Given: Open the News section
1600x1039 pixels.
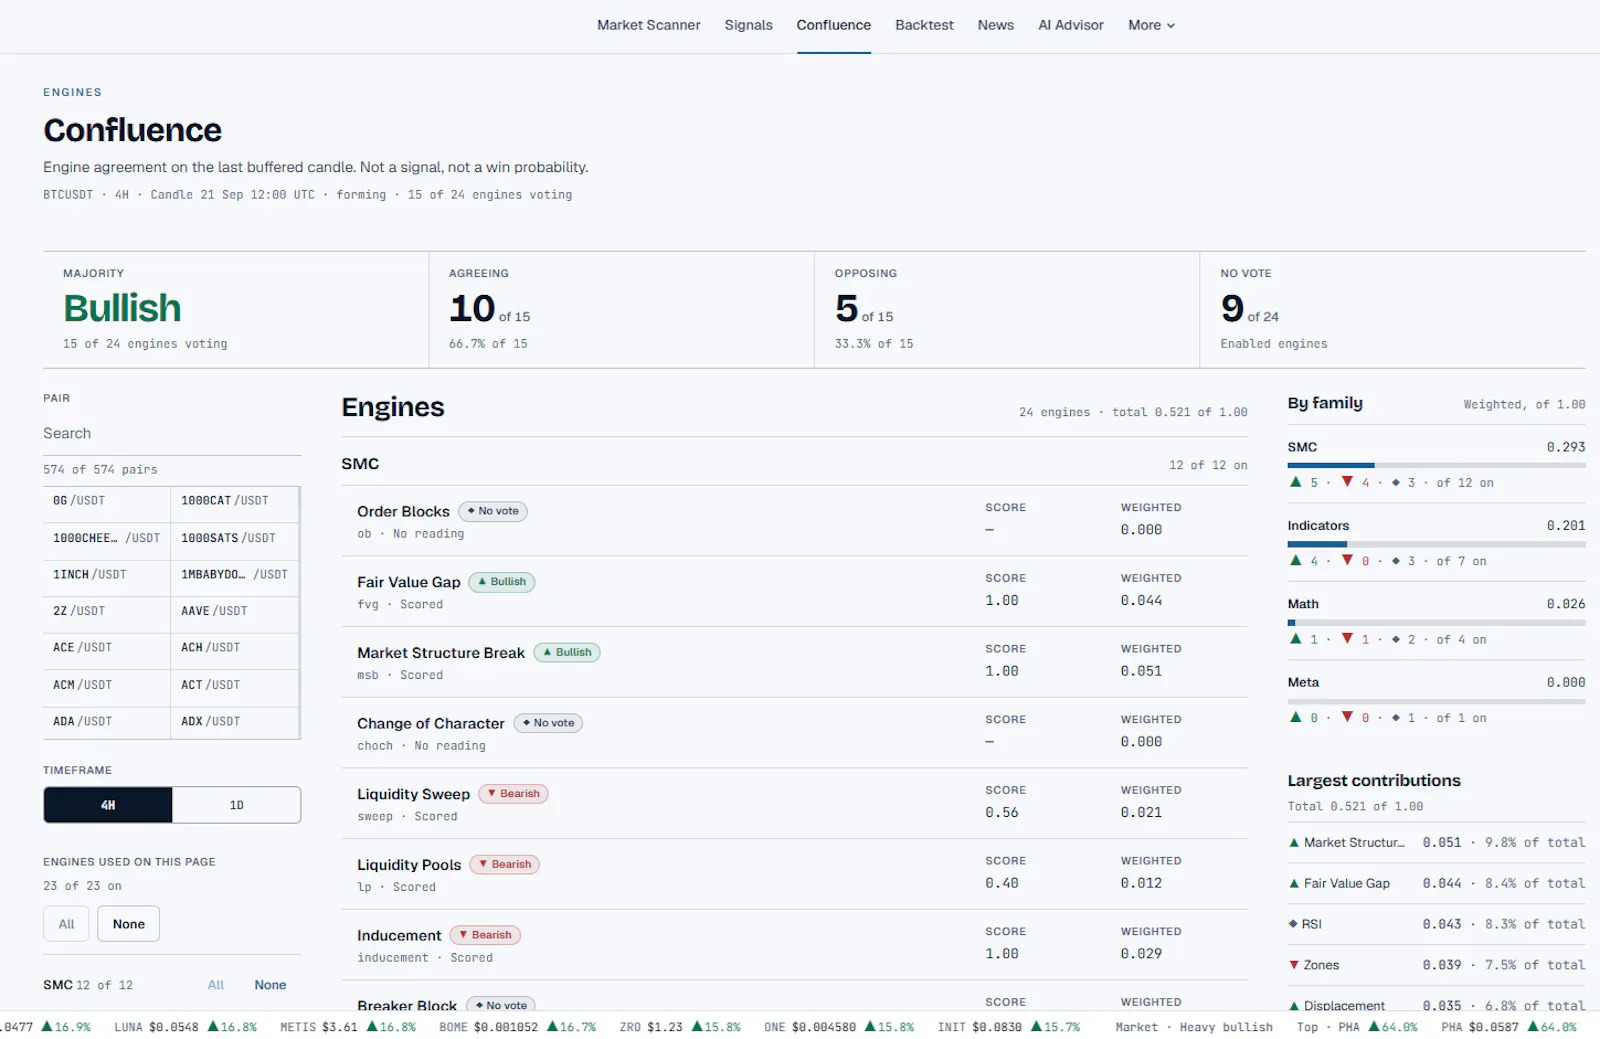Looking at the screenshot, I should pyautogui.click(x=995, y=25).
